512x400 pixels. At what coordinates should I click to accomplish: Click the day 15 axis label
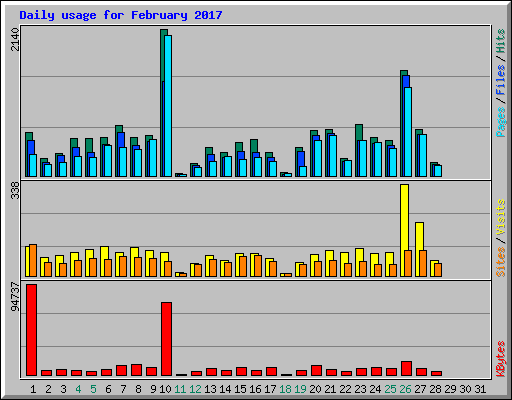[240, 389]
